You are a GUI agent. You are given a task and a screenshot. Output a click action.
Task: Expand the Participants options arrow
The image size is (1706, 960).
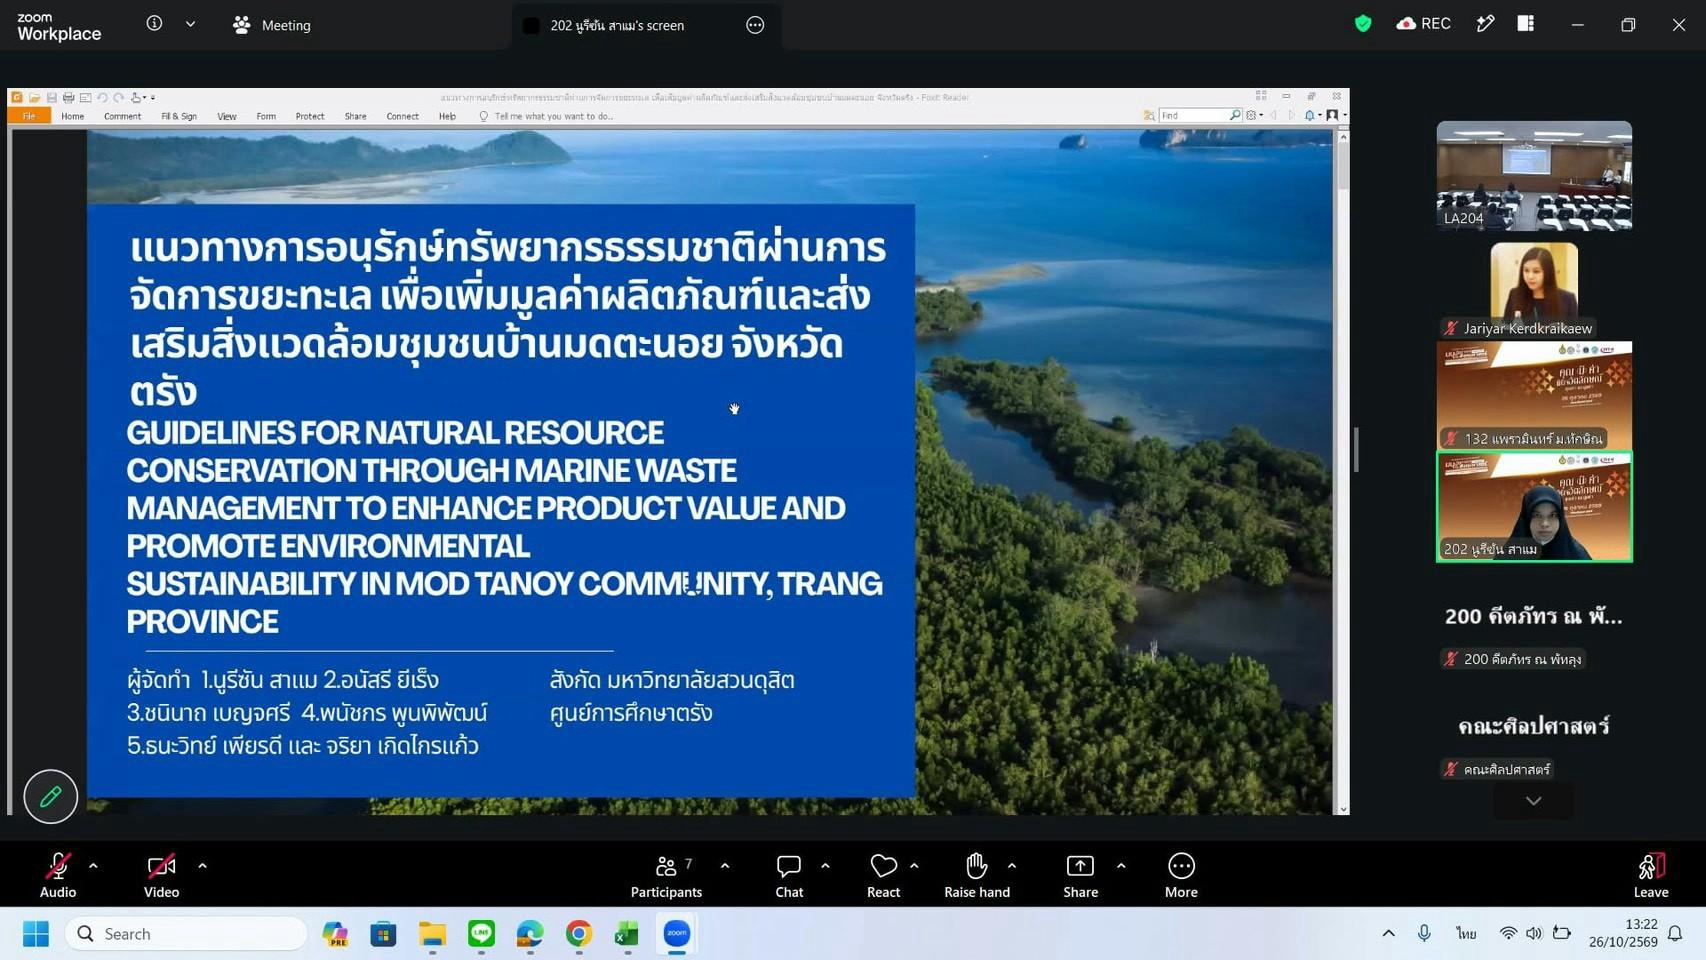pyautogui.click(x=725, y=866)
